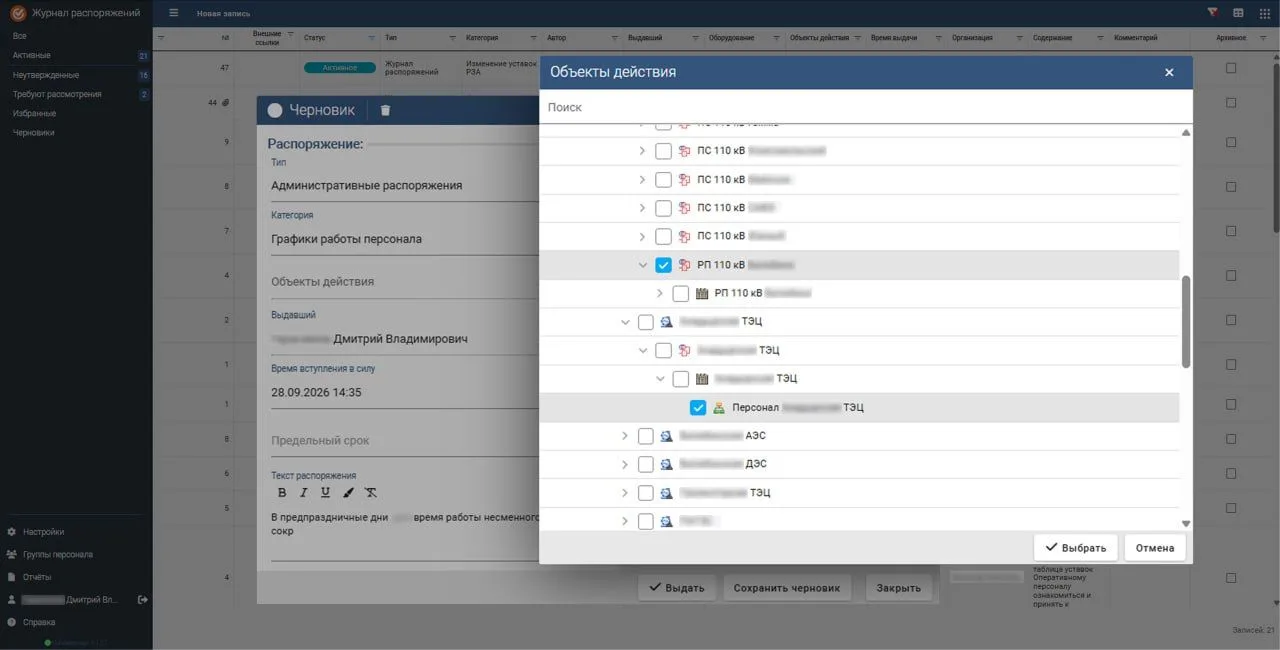The height and width of the screenshot is (650, 1280).
Task: Switch view using the table layout icon
Action: click(x=1238, y=13)
